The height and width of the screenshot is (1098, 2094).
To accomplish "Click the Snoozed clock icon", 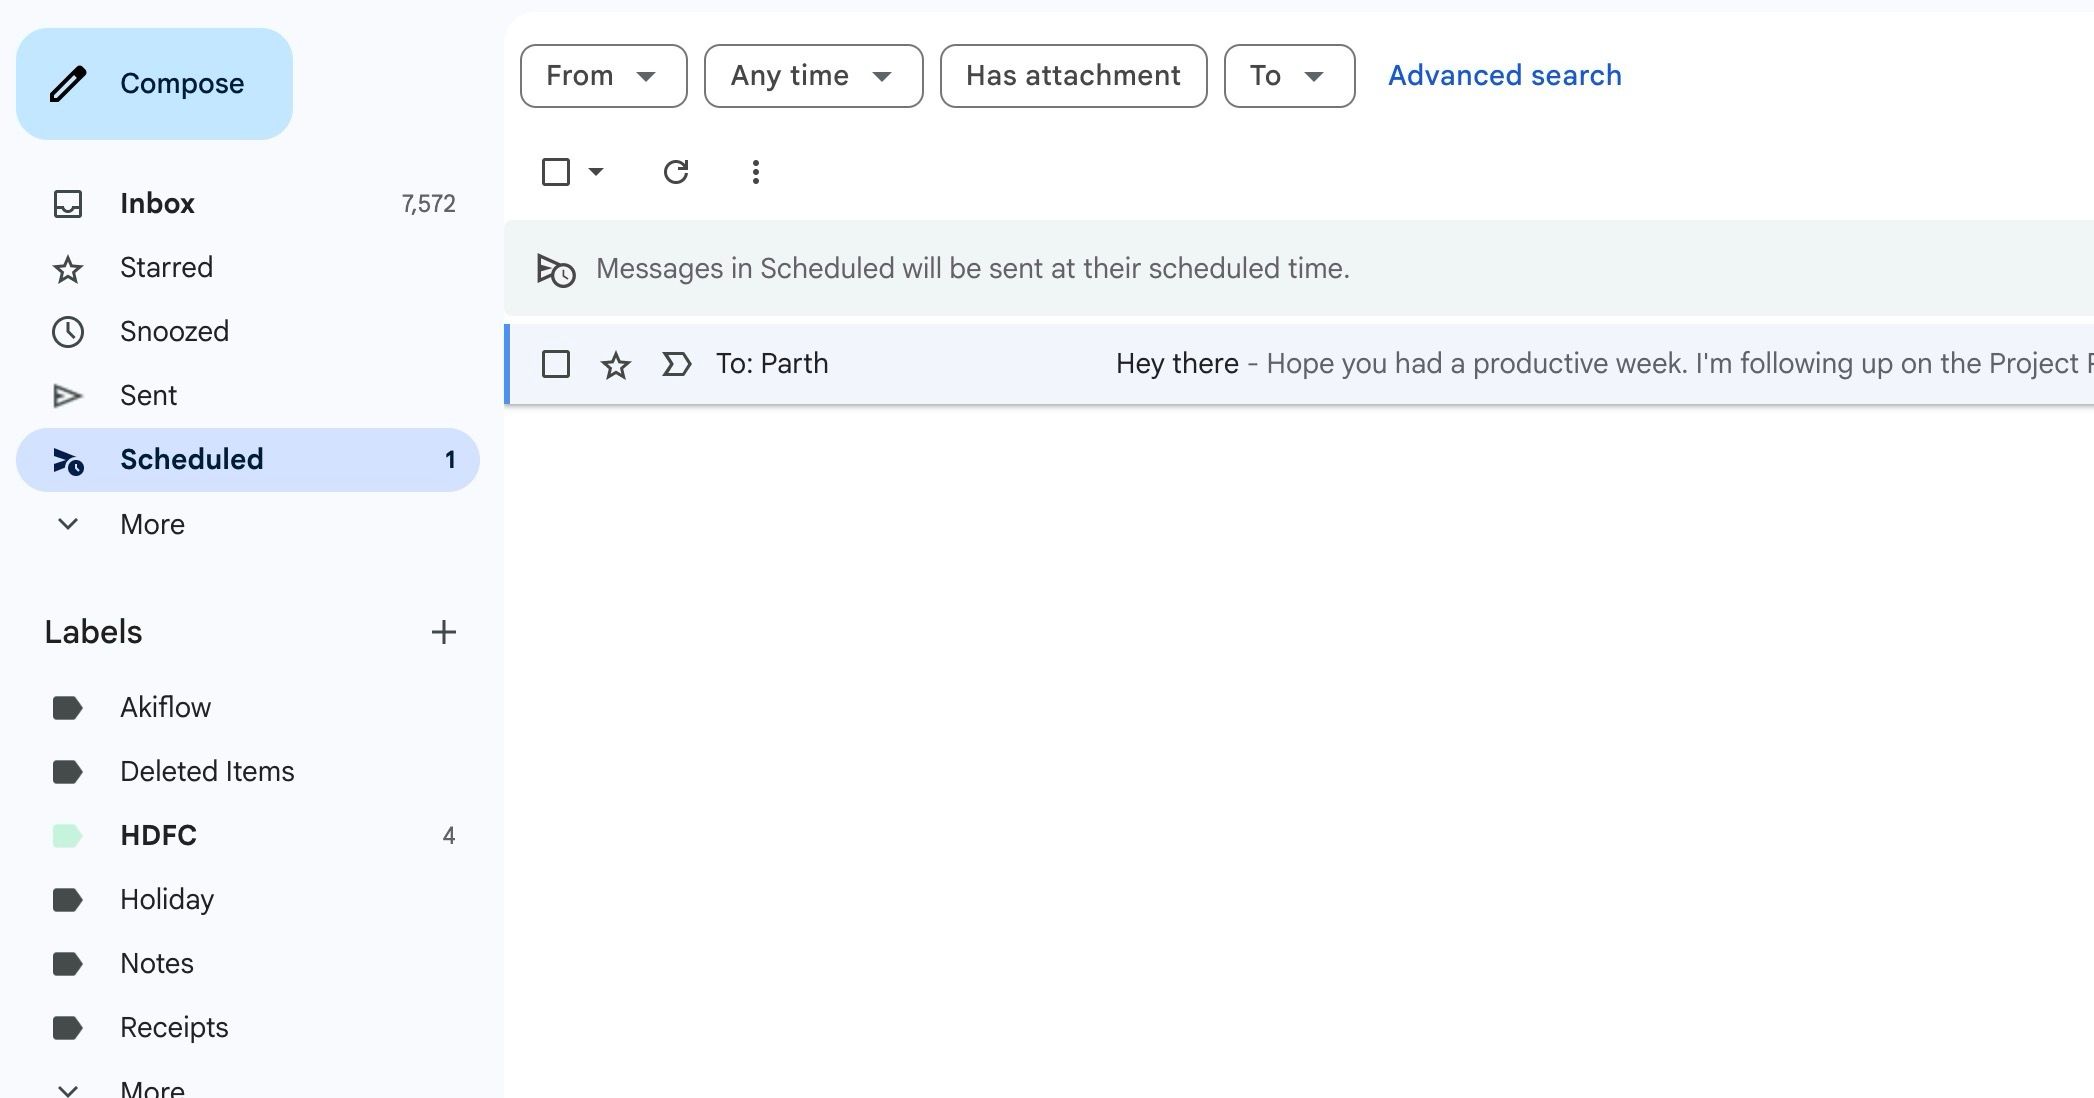I will tap(68, 332).
